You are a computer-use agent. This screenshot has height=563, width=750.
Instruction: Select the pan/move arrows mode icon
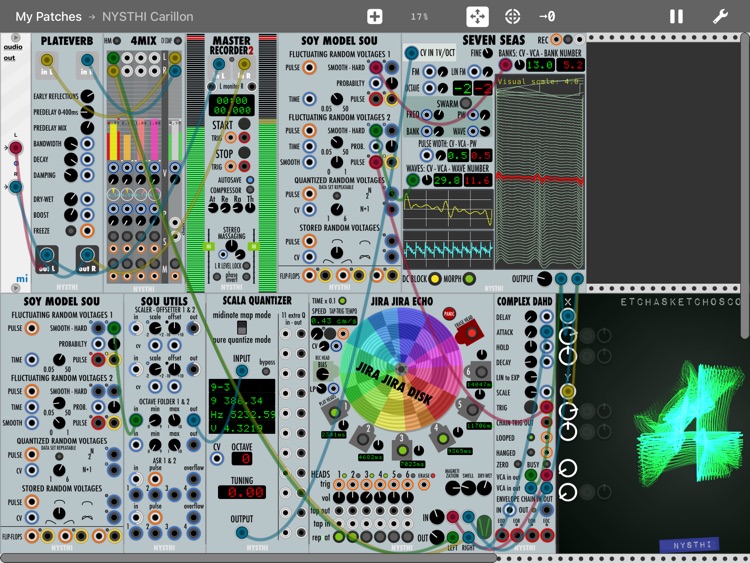tap(477, 17)
